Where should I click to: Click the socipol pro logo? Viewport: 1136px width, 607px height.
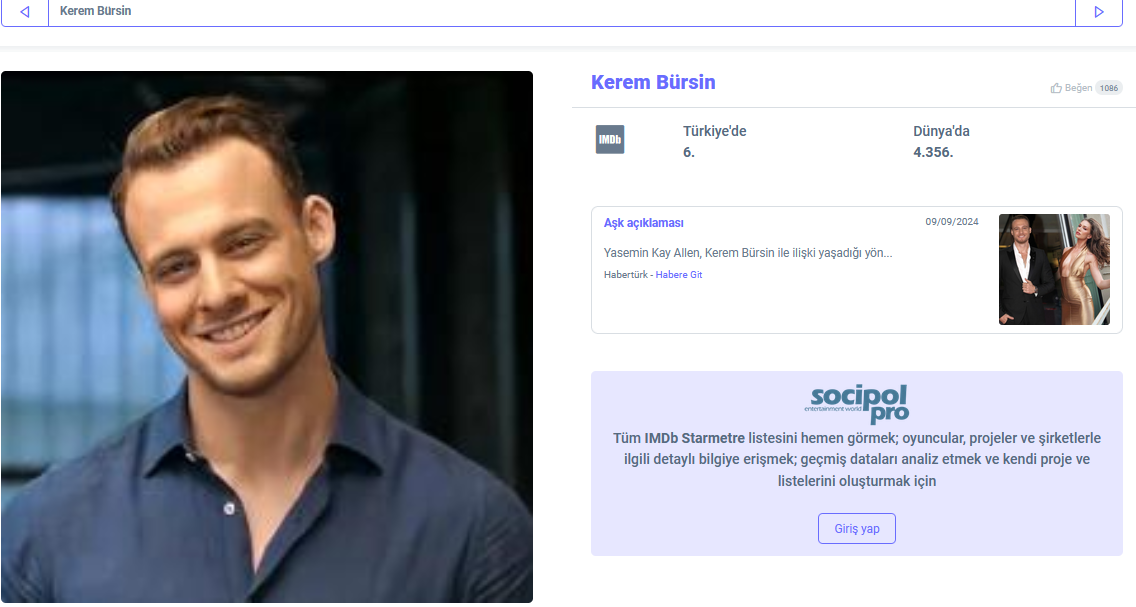coord(857,403)
